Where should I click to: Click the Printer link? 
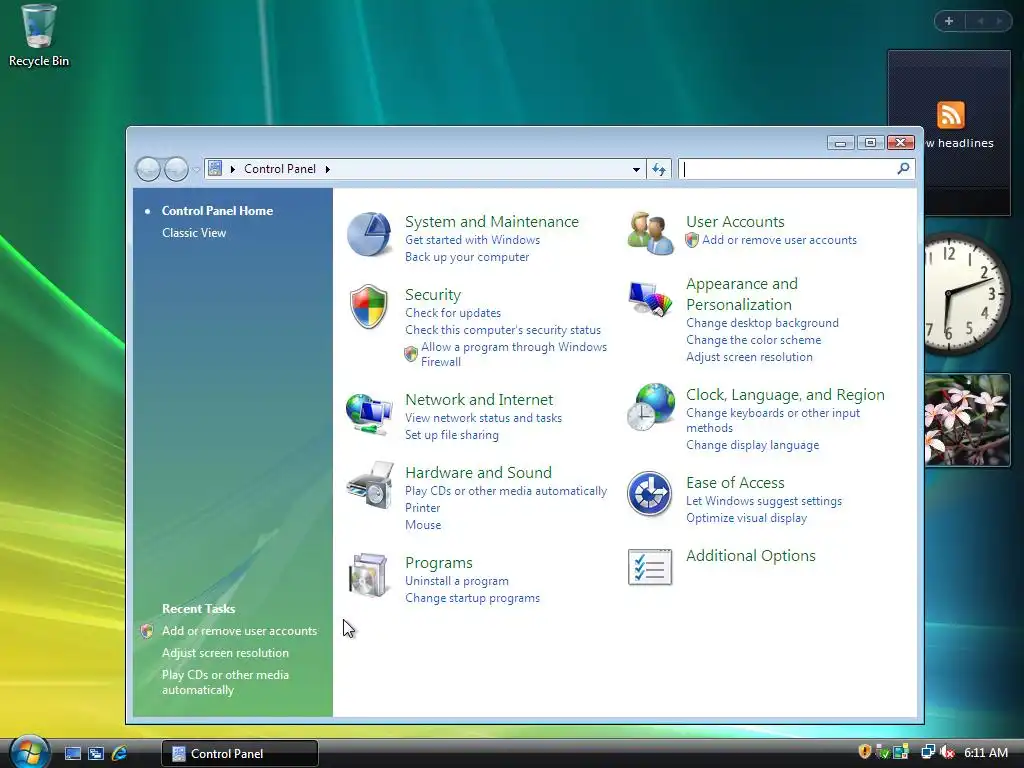pyautogui.click(x=423, y=508)
